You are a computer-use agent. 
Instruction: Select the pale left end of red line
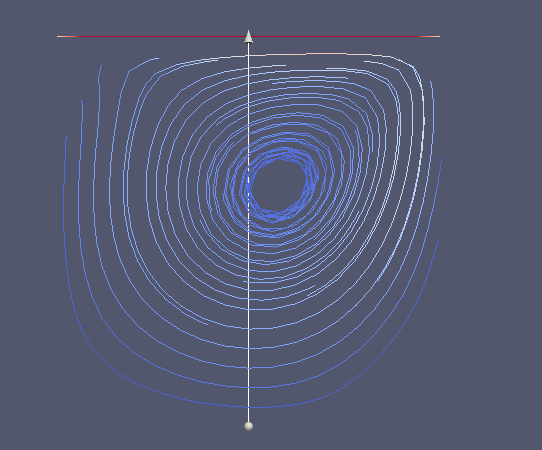[x=68, y=36]
